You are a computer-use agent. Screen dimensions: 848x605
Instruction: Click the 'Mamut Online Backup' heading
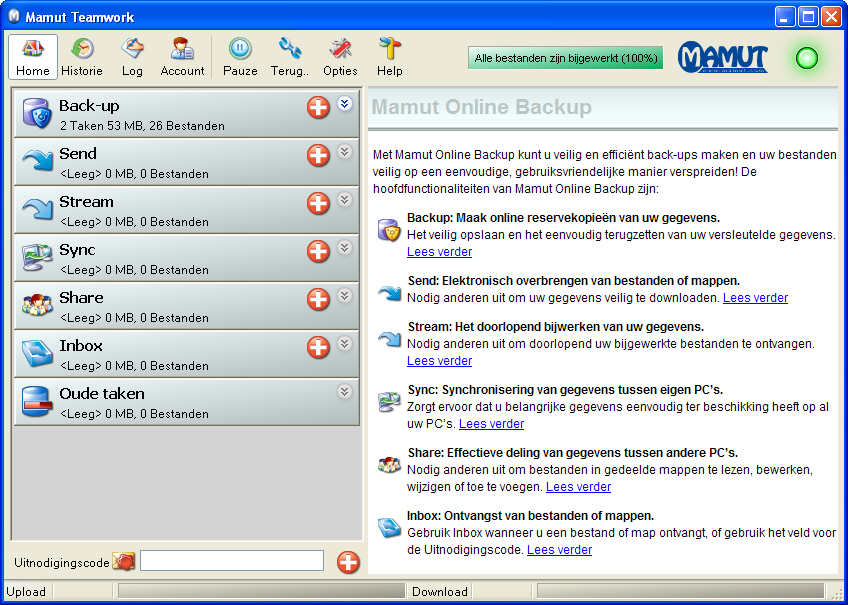point(481,107)
